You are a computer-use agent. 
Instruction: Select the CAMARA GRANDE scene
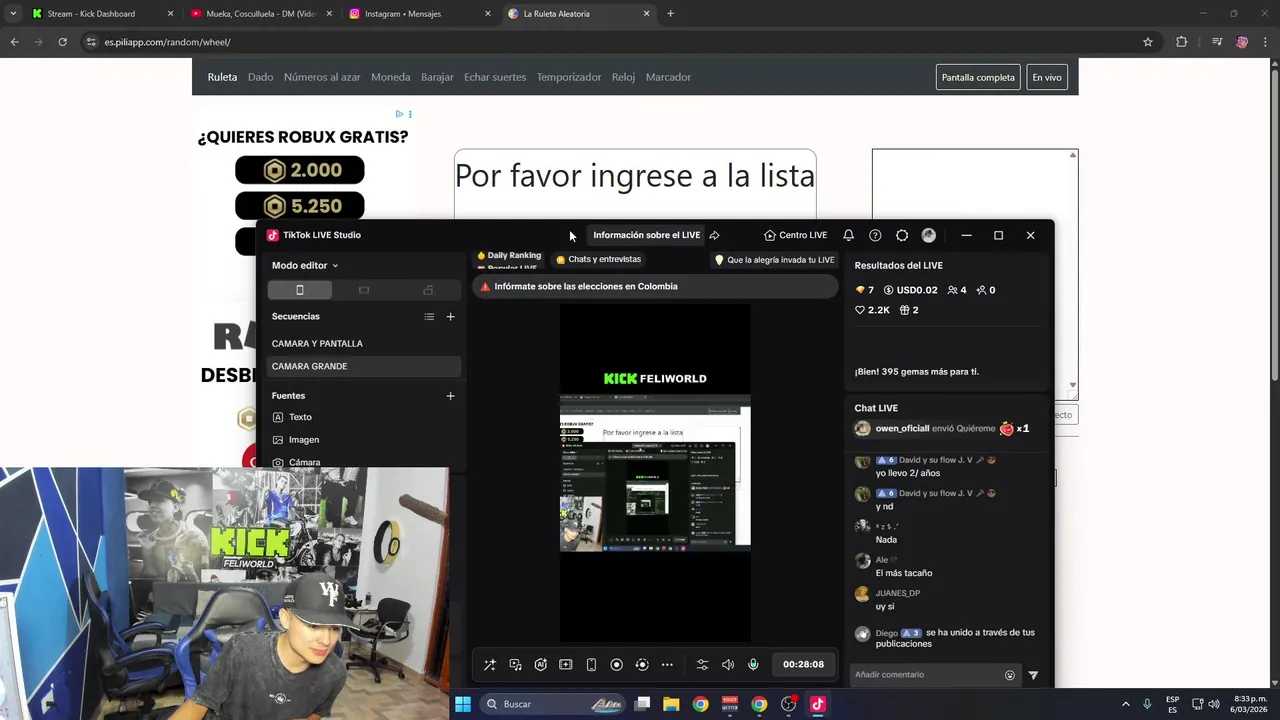click(x=364, y=366)
